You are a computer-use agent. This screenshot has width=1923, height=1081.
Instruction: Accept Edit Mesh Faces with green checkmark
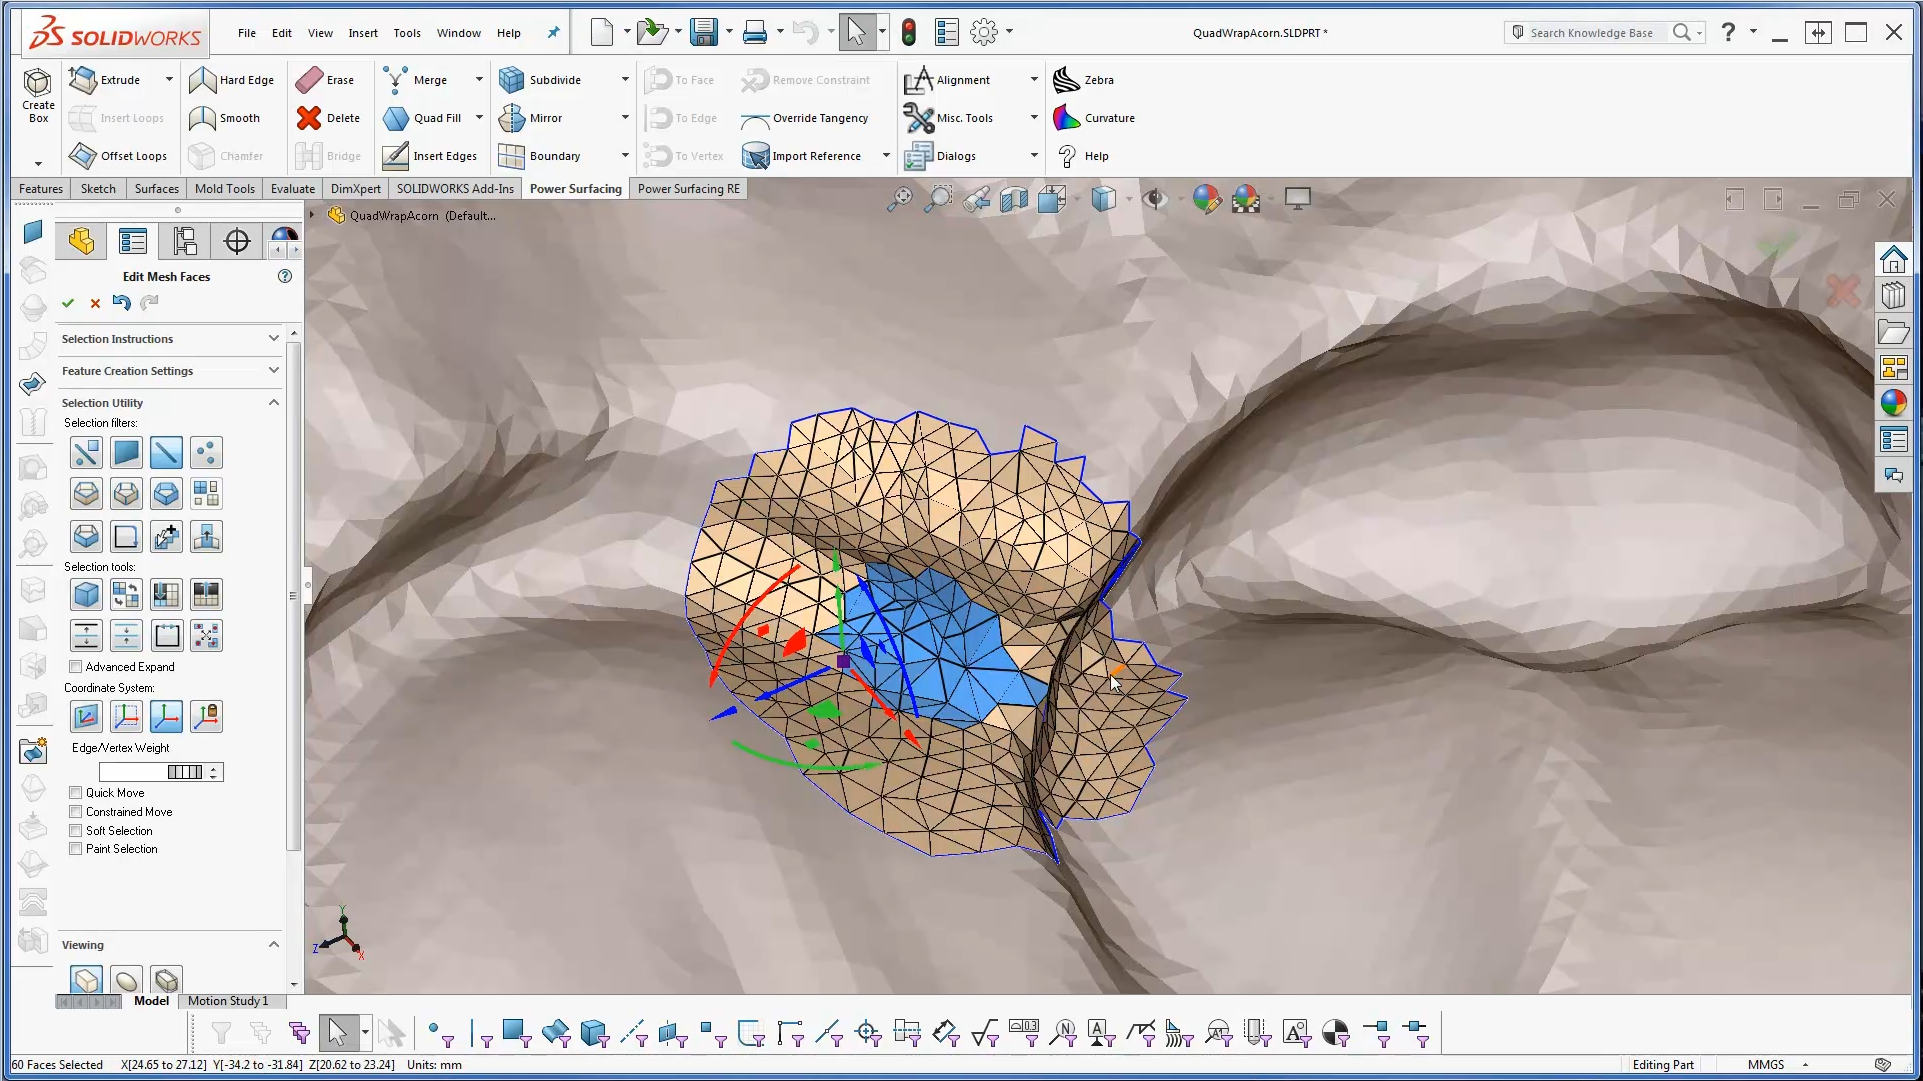coord(68,303)
